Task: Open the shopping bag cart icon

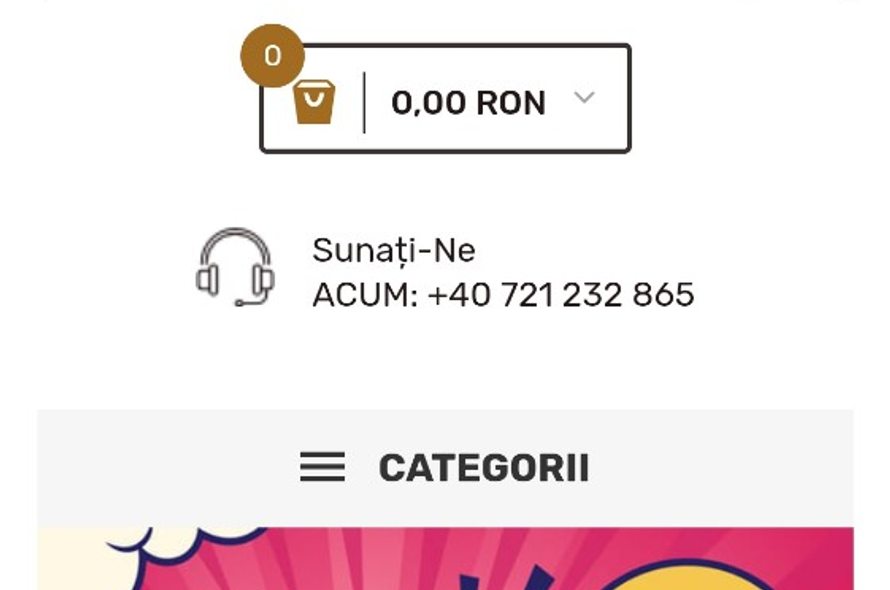Action: pyautogui.click(x=314, y=102)
